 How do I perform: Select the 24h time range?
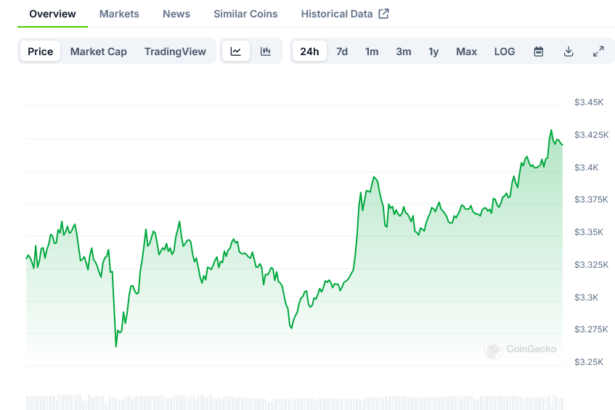(x=309, y=51)
